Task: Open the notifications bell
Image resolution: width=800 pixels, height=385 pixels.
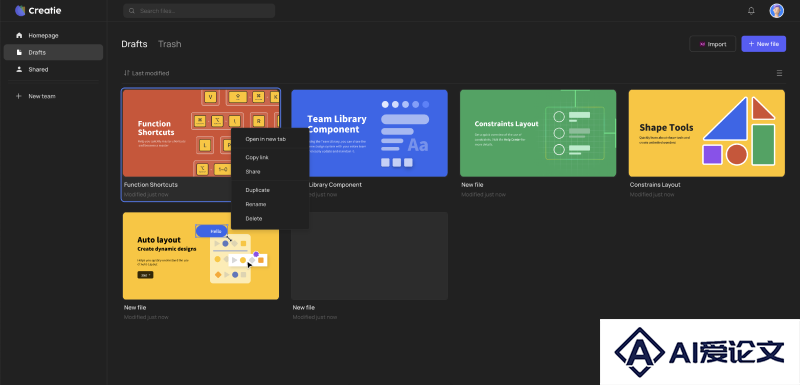Action: [751, 11]
